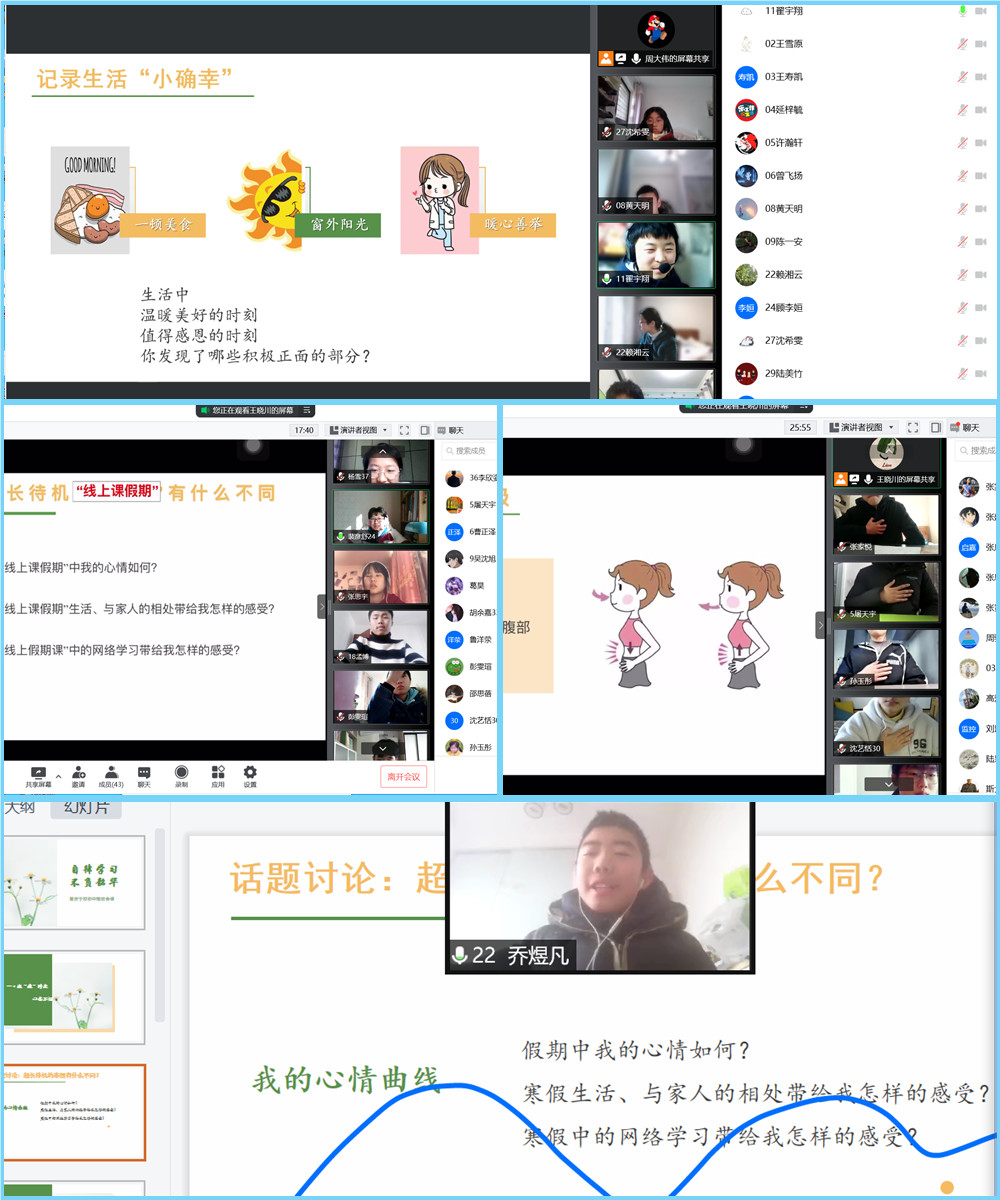Toggle side panel icon in the 17:40 window
The image size is (1000, 1200).
[424, 430]
